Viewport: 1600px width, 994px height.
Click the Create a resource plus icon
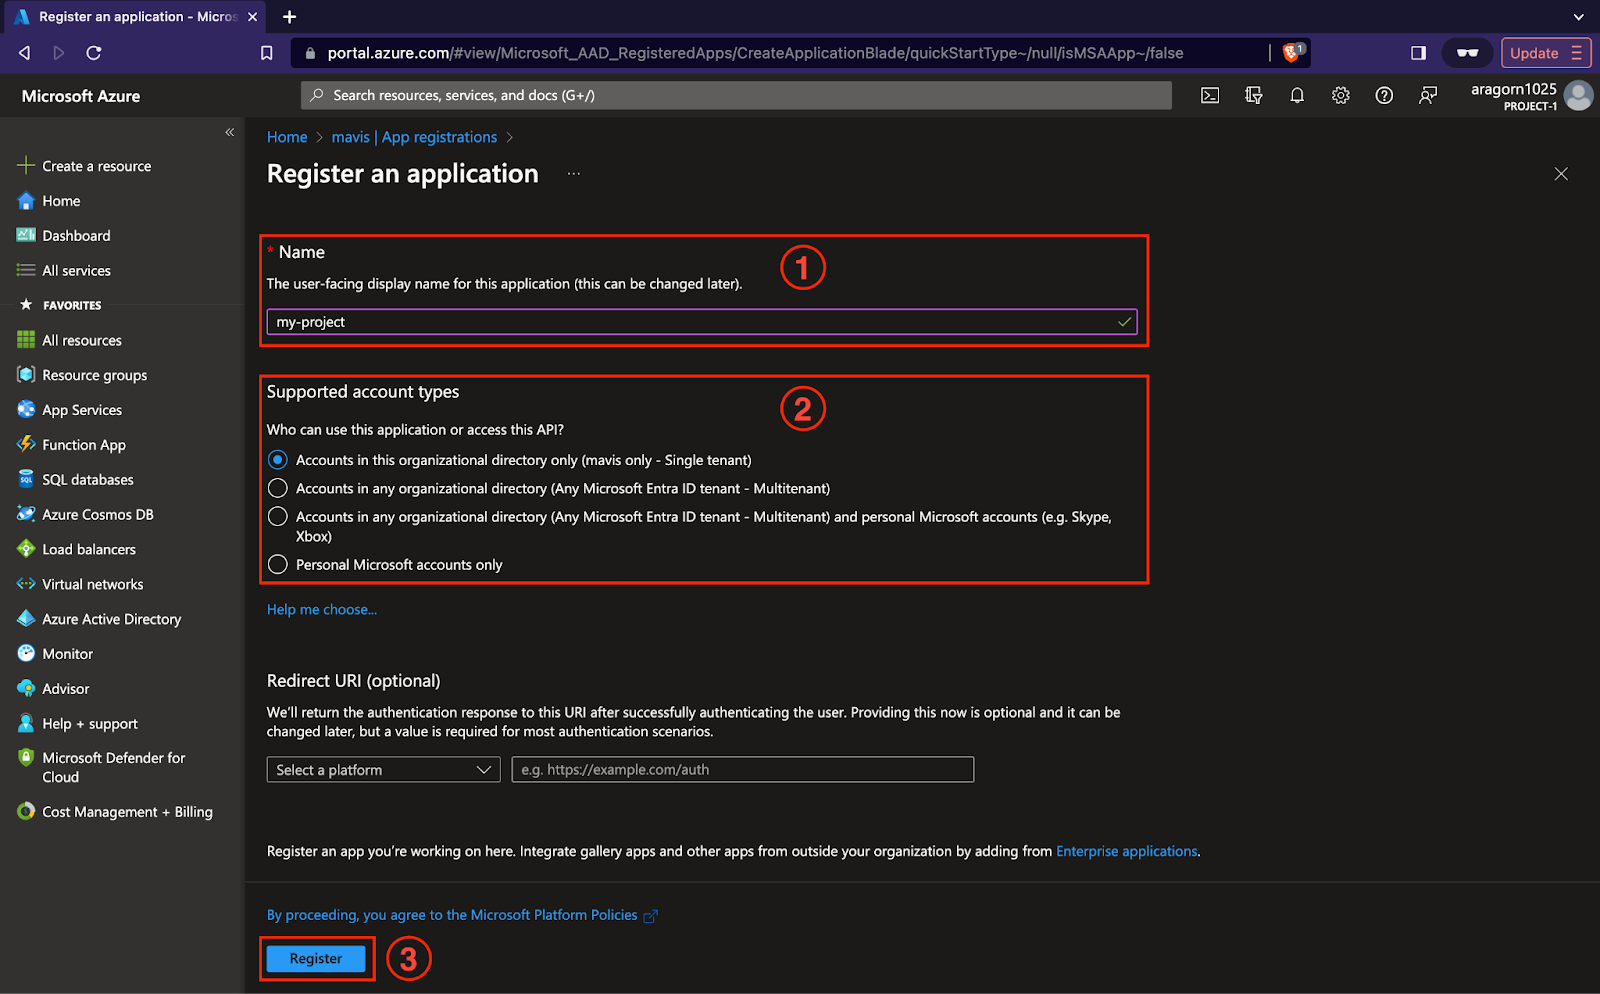[x=26, y=166]
